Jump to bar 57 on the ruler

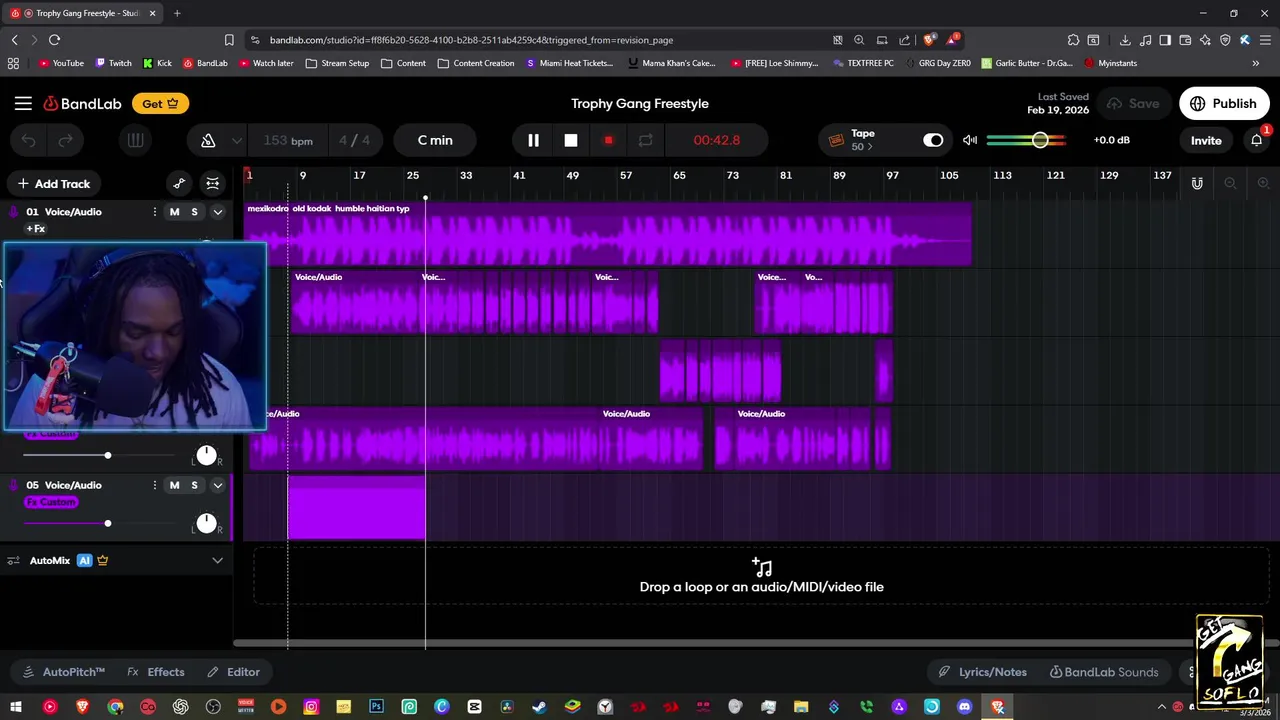click(625, 176)
